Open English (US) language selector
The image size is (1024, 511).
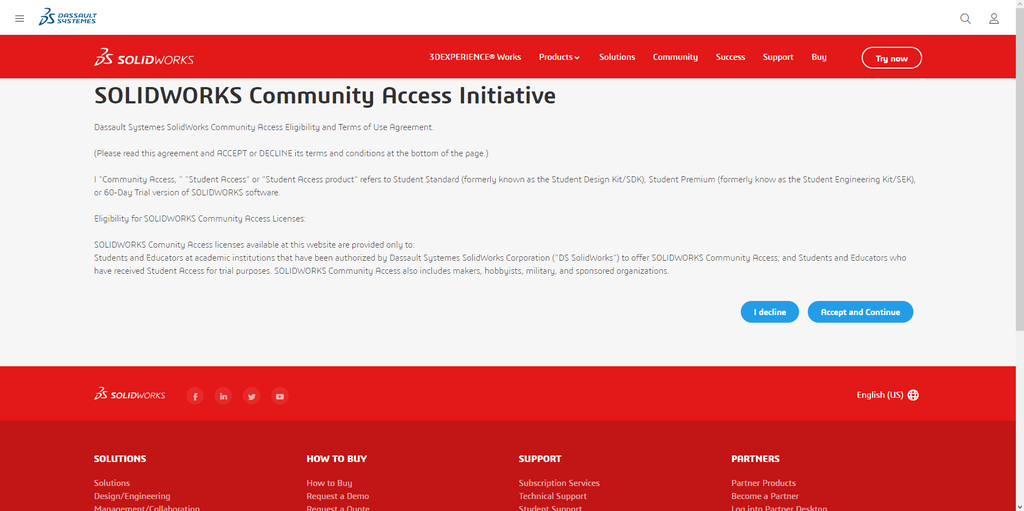click(x=887, y=395)
